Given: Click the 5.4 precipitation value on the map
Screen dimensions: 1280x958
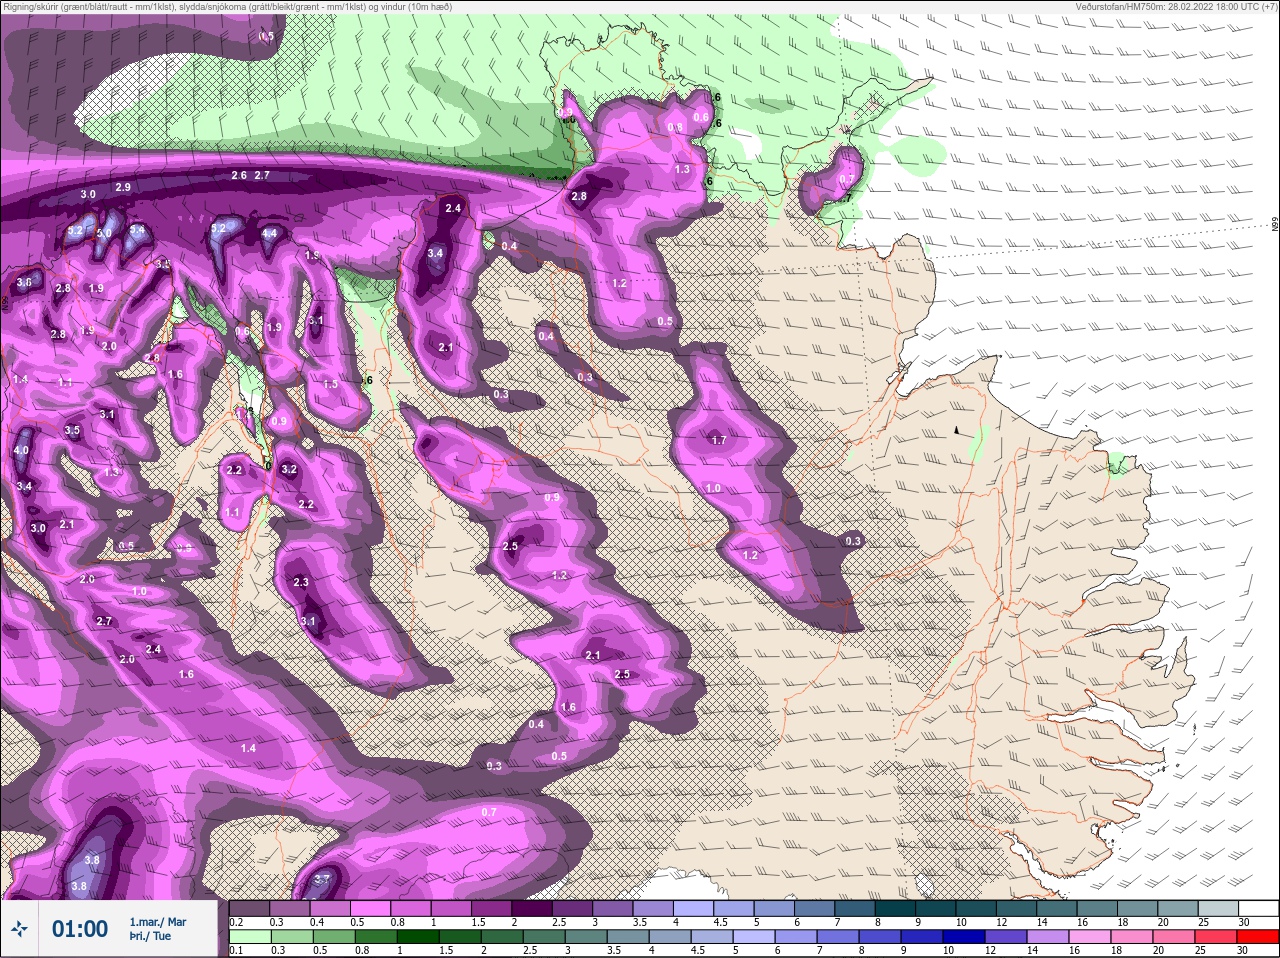Looking at the screenshot, I should pos(137,230).
